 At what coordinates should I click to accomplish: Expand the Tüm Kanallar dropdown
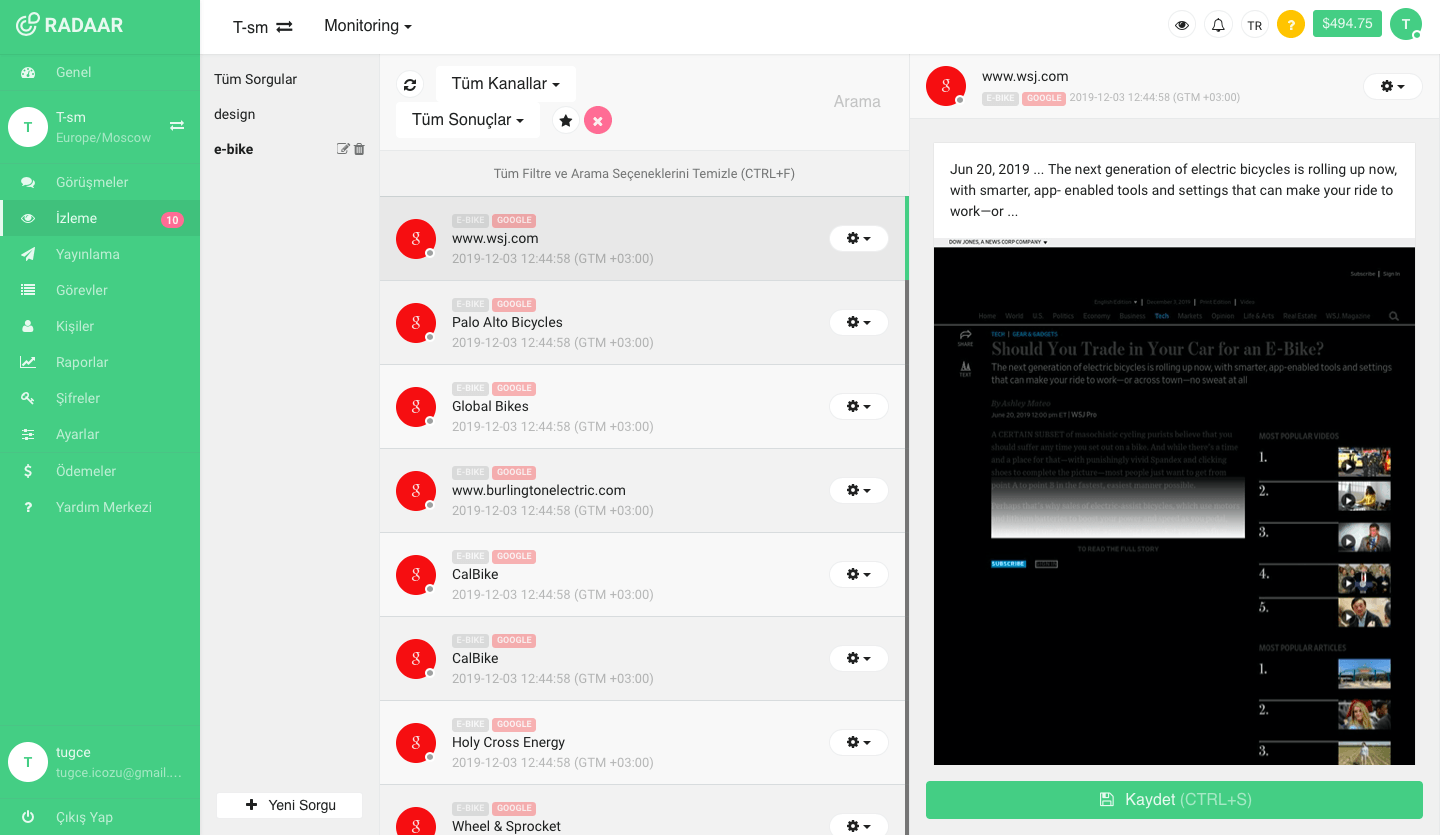[x=505, y=84]
